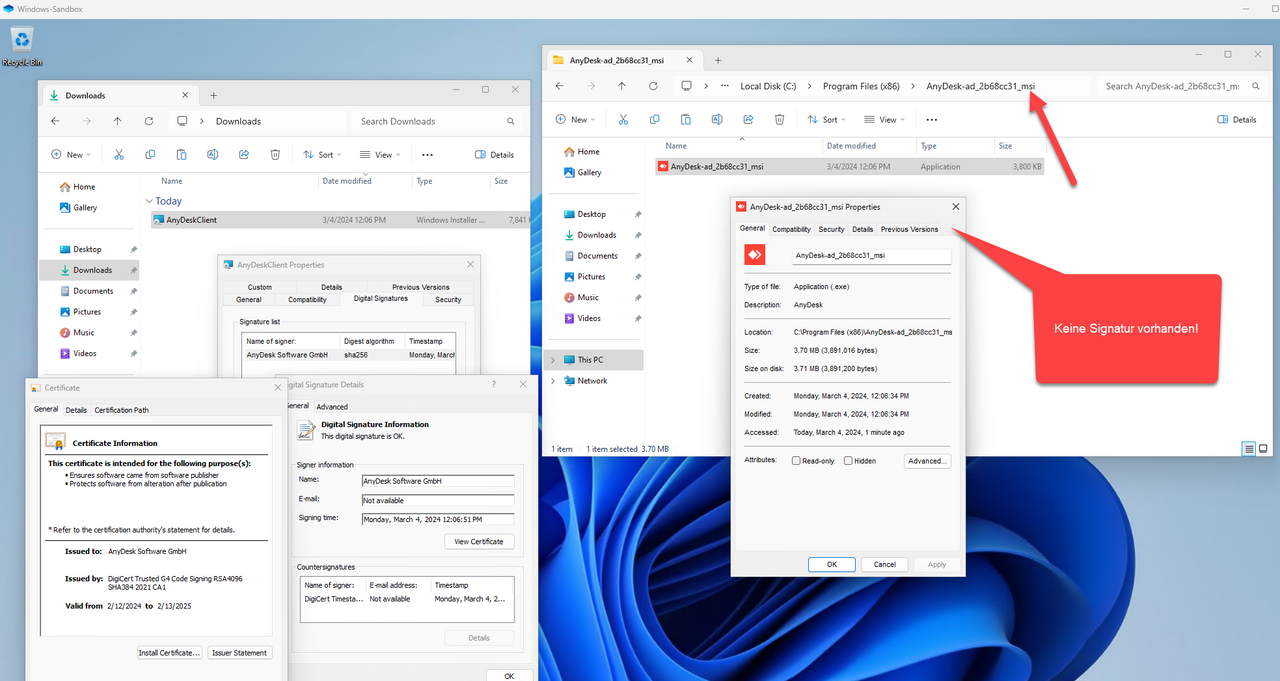The image size is (1280, 681).
Task: Open Sort dropdown in Downloads window
Action: click(x=322, y=155)
